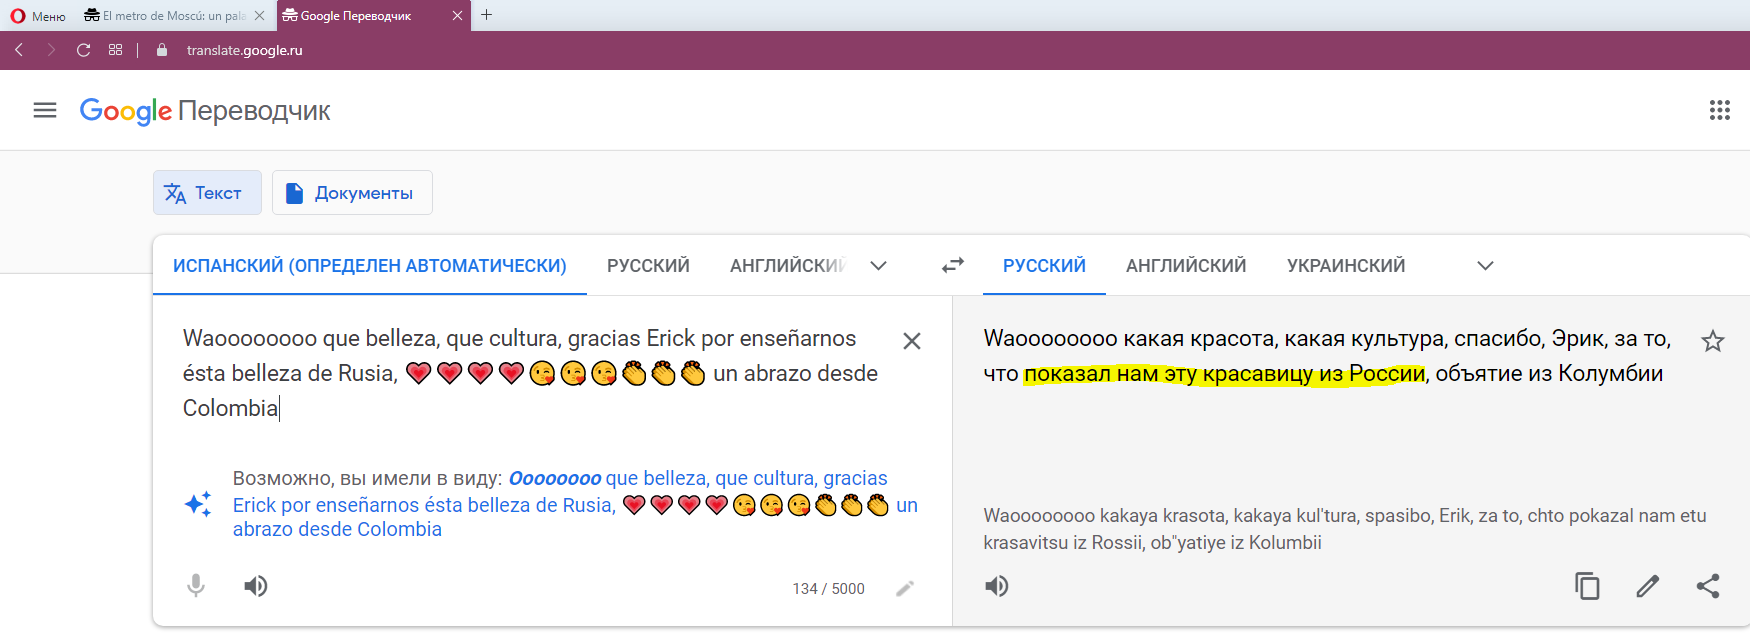1750x639 pixels.
Task: Close the Google Переводчик tab
Action: pos(457,16)
